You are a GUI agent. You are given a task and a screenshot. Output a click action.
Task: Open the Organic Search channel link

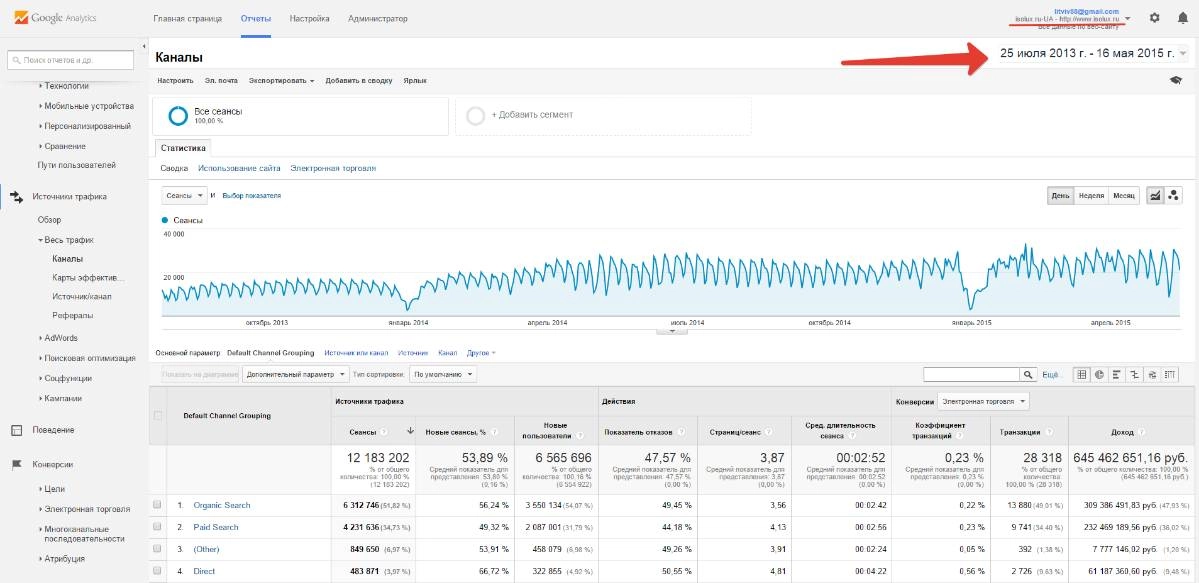221,505
